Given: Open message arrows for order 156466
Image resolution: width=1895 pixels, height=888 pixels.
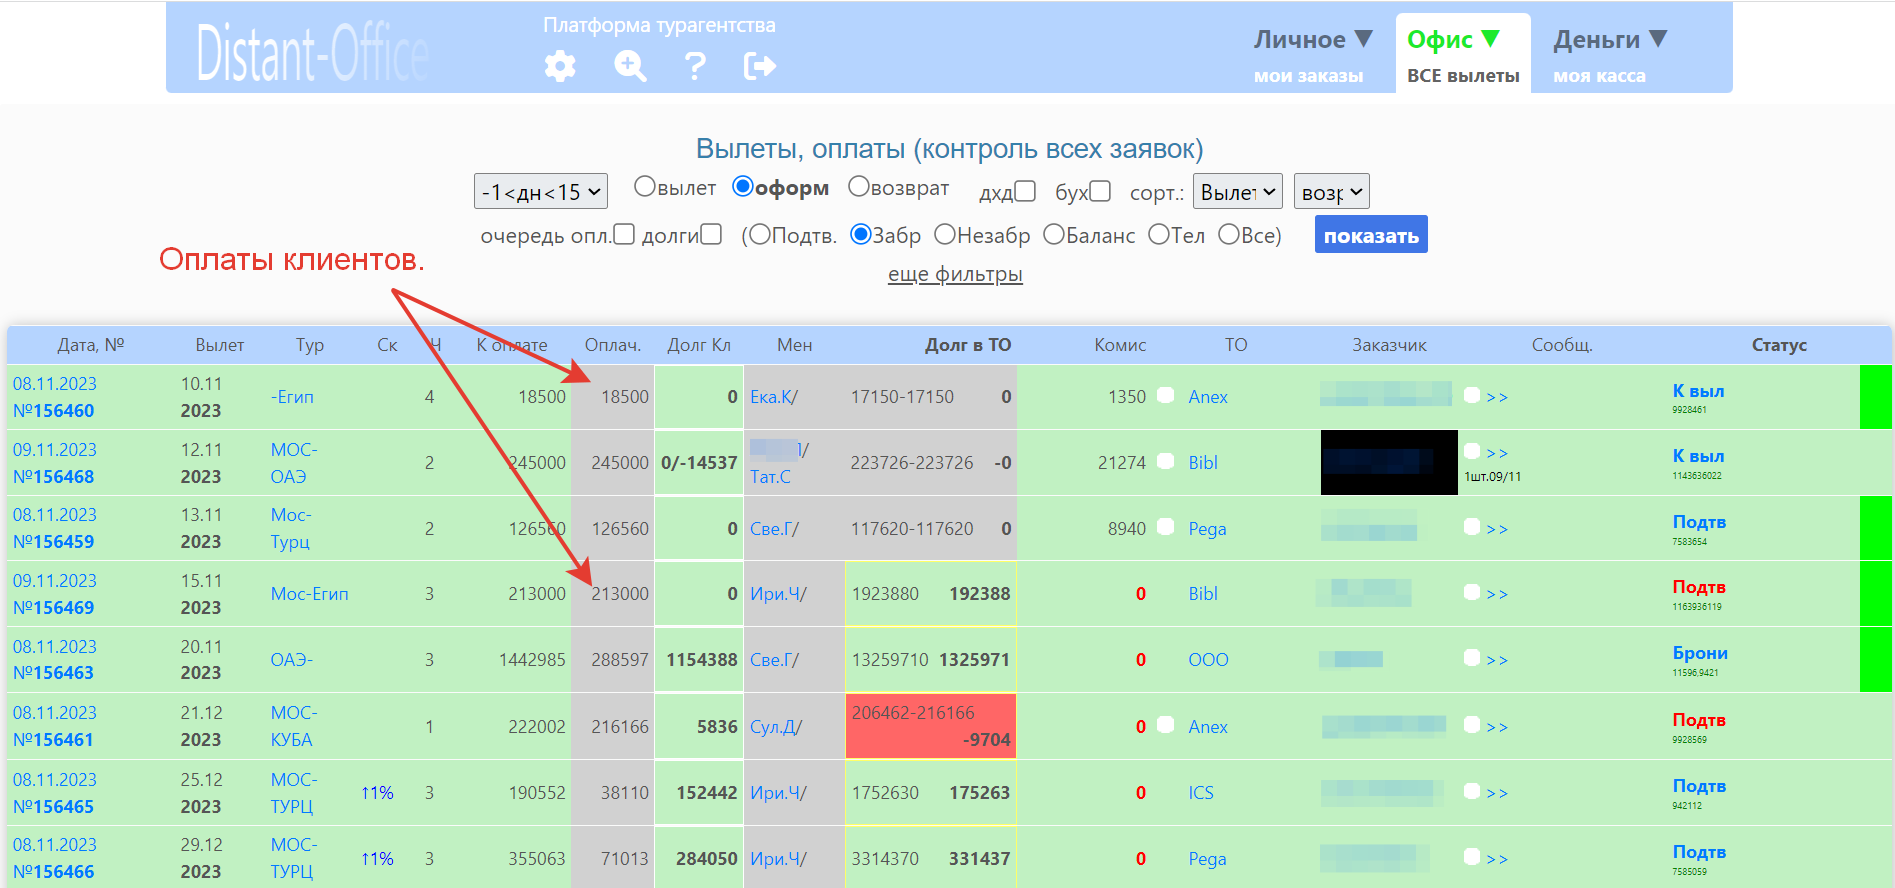Looking at the screenshot, I should [1497, 859].
